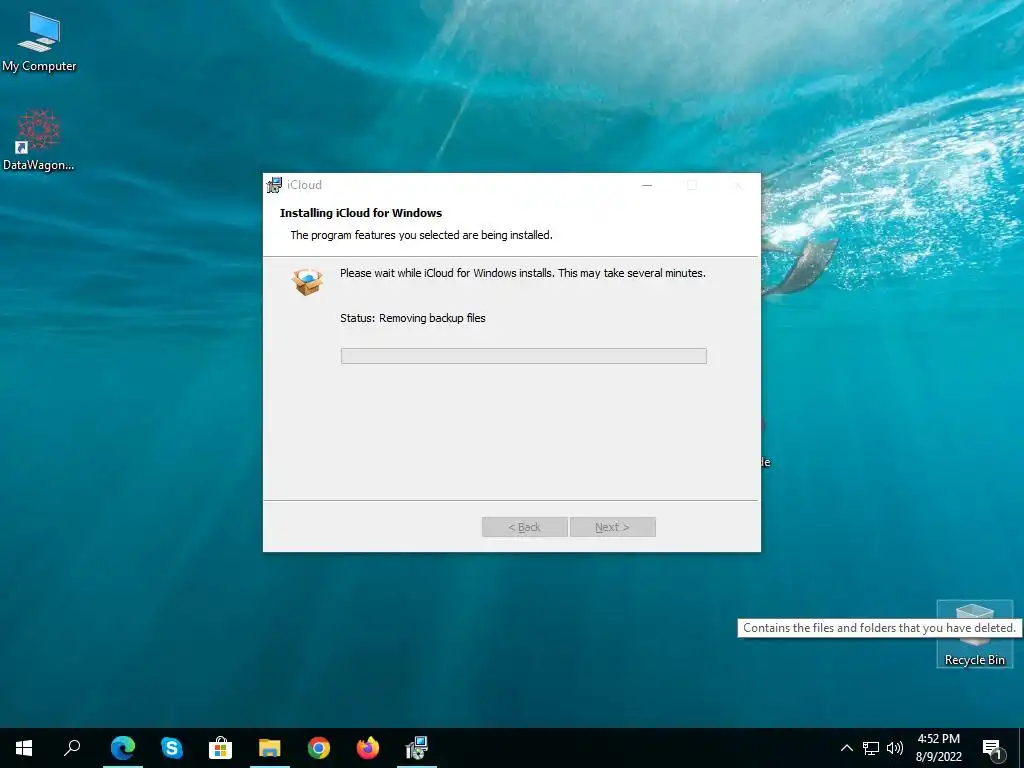Viewport: 1024px width, 768px height.
Task: Open the My Computer desktop icon
Action: tap(39, 41)
